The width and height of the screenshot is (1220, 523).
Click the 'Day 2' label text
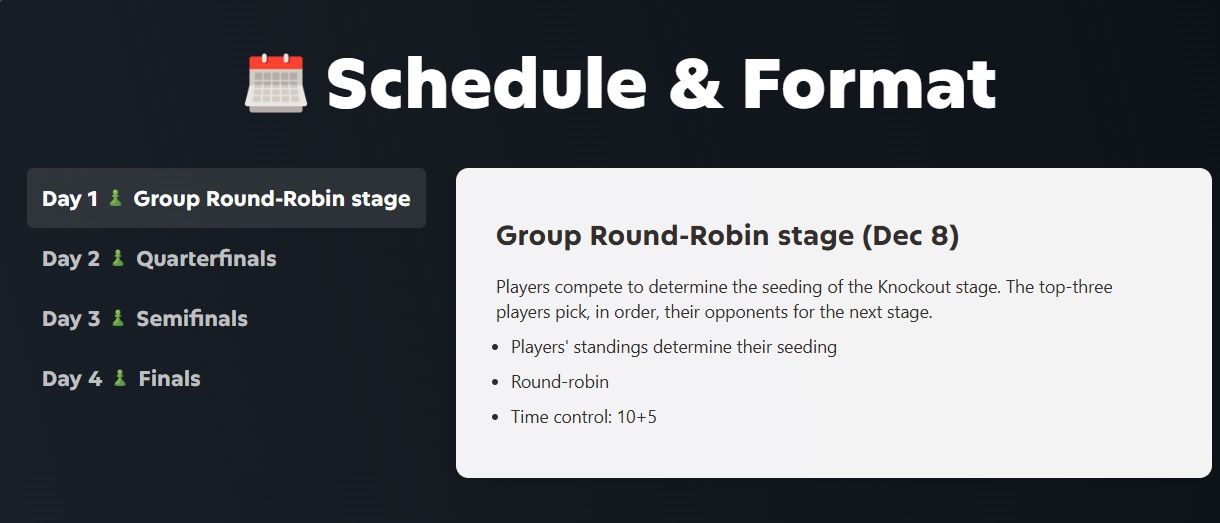(x=71, y=258)
